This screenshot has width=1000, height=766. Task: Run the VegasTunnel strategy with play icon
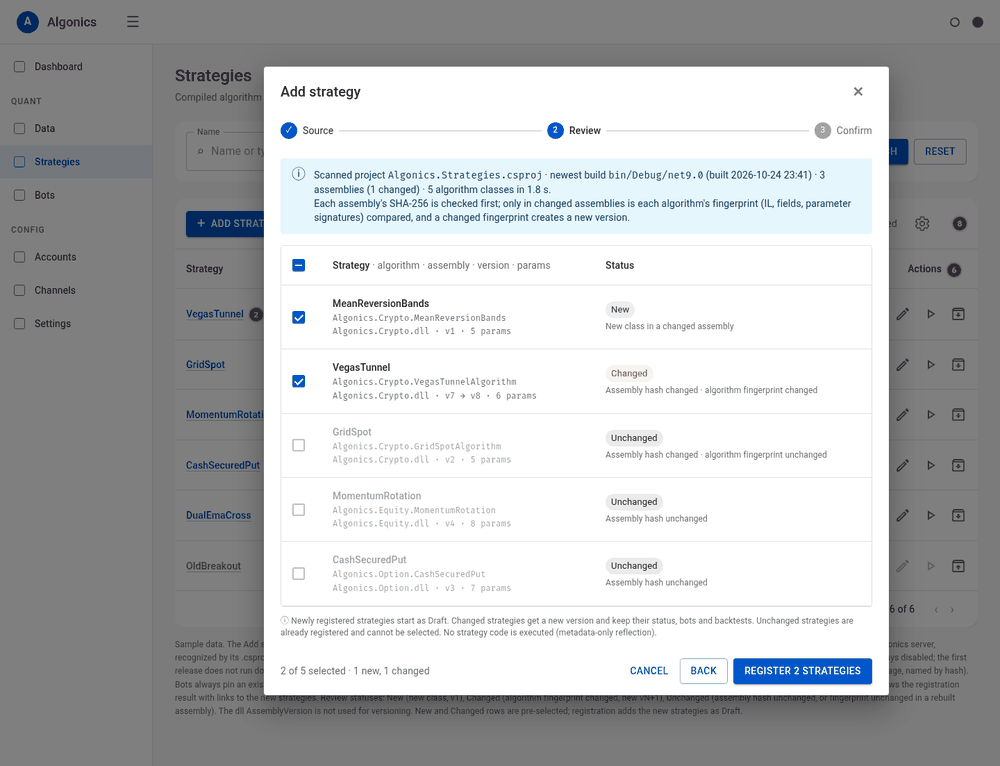tap(930, 314)
